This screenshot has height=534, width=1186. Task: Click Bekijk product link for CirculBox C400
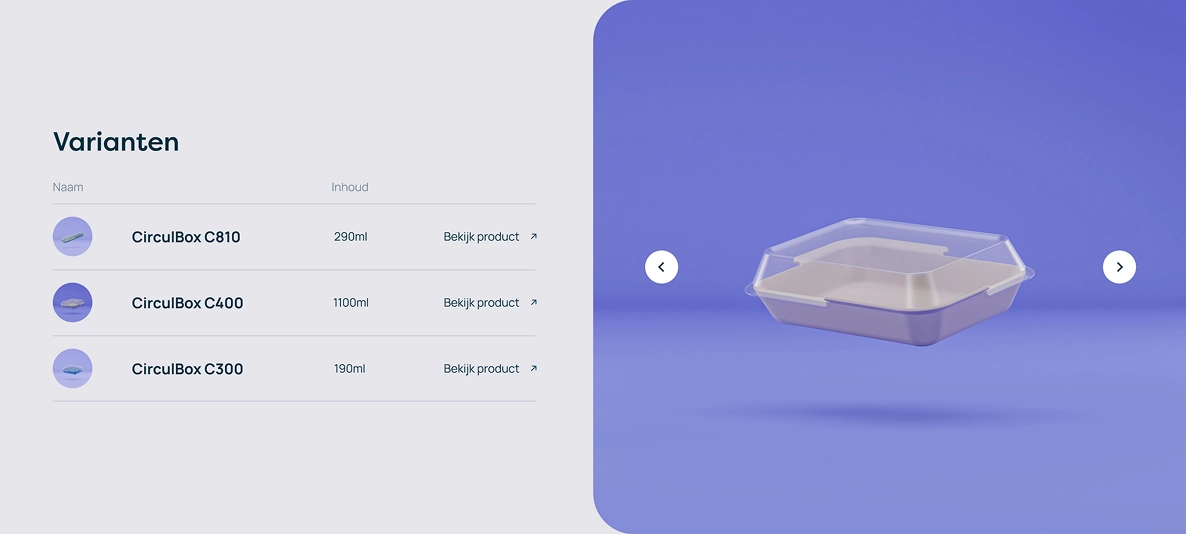481,303
